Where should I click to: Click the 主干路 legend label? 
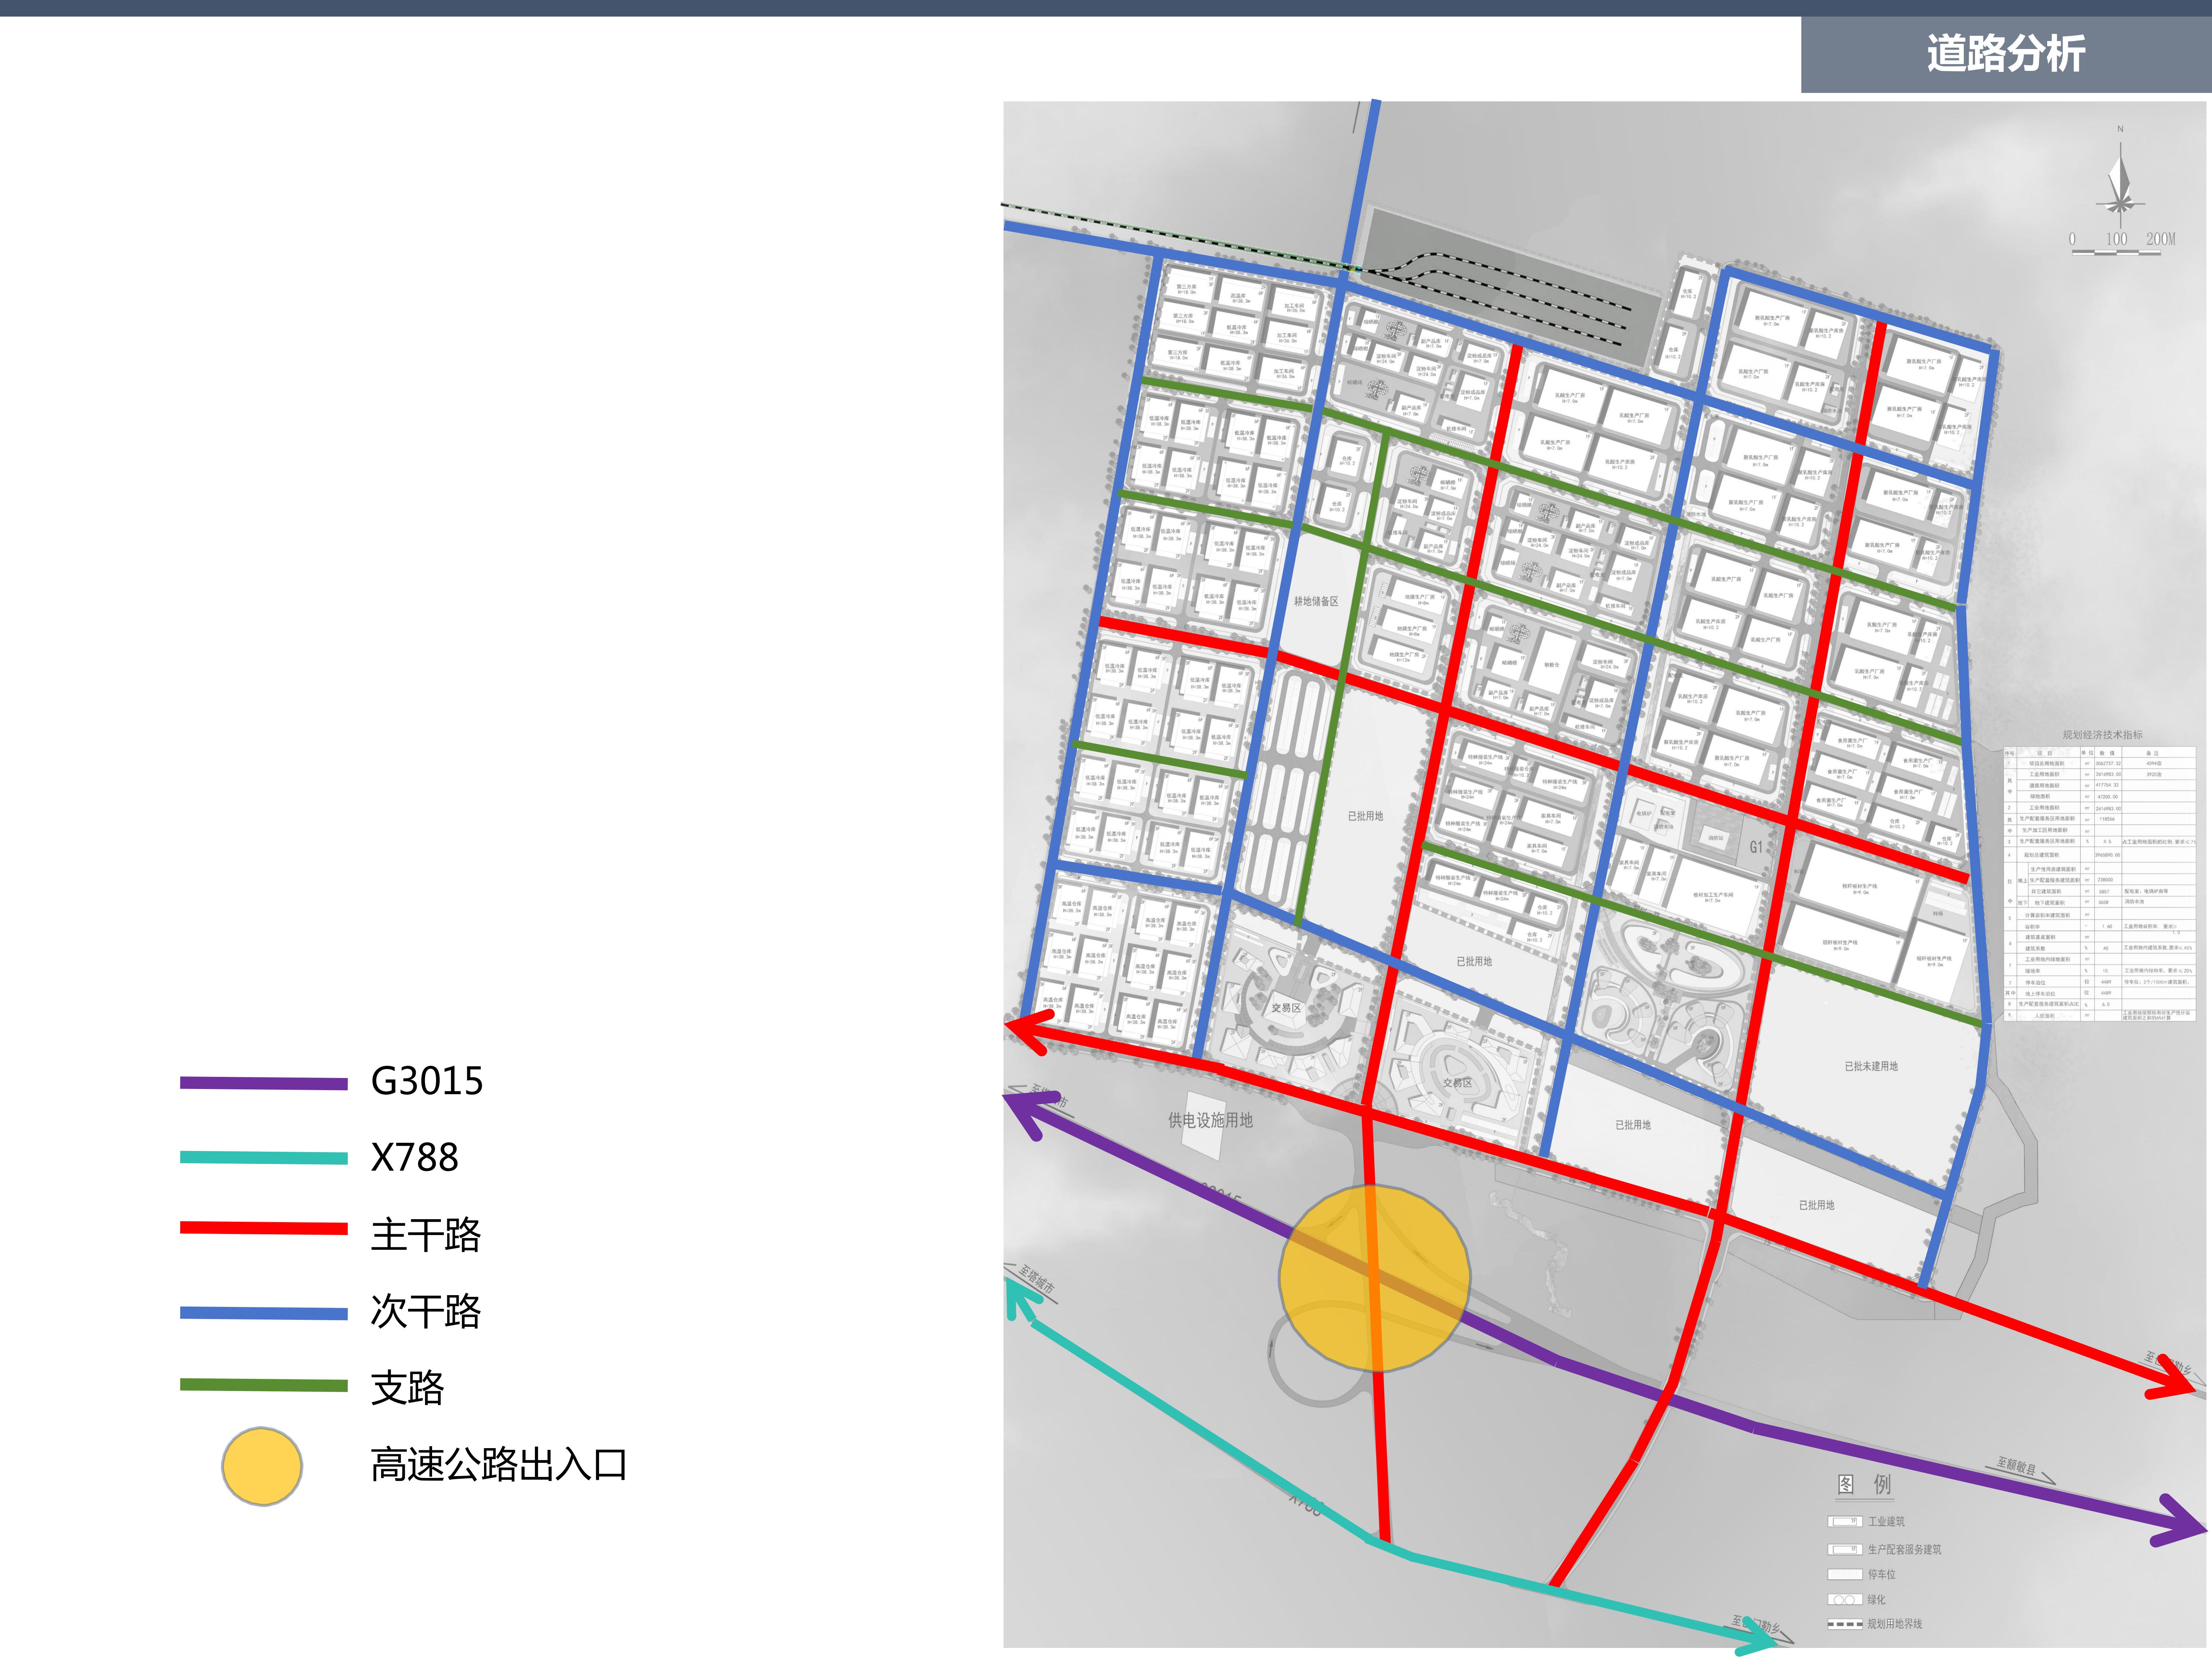click(426, 1235)
